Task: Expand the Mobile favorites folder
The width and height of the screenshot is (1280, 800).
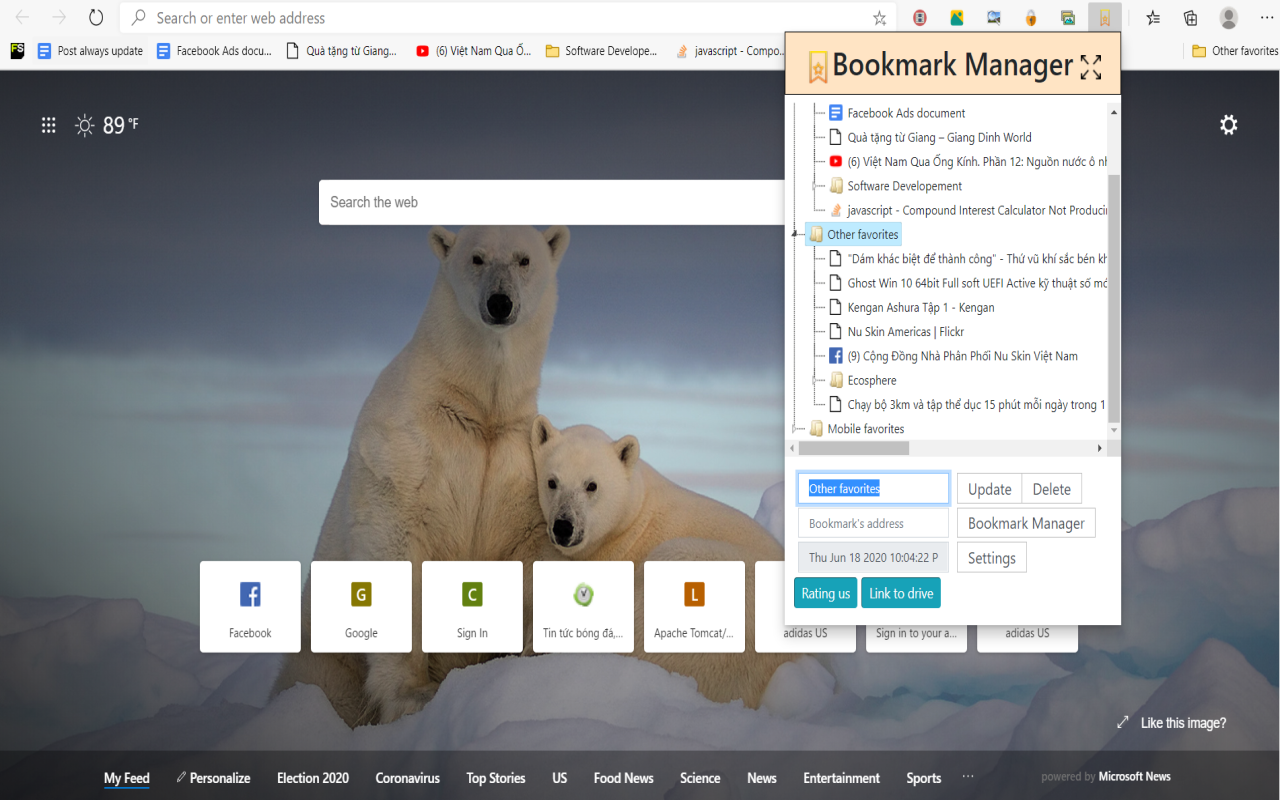Action: (796, 429)
